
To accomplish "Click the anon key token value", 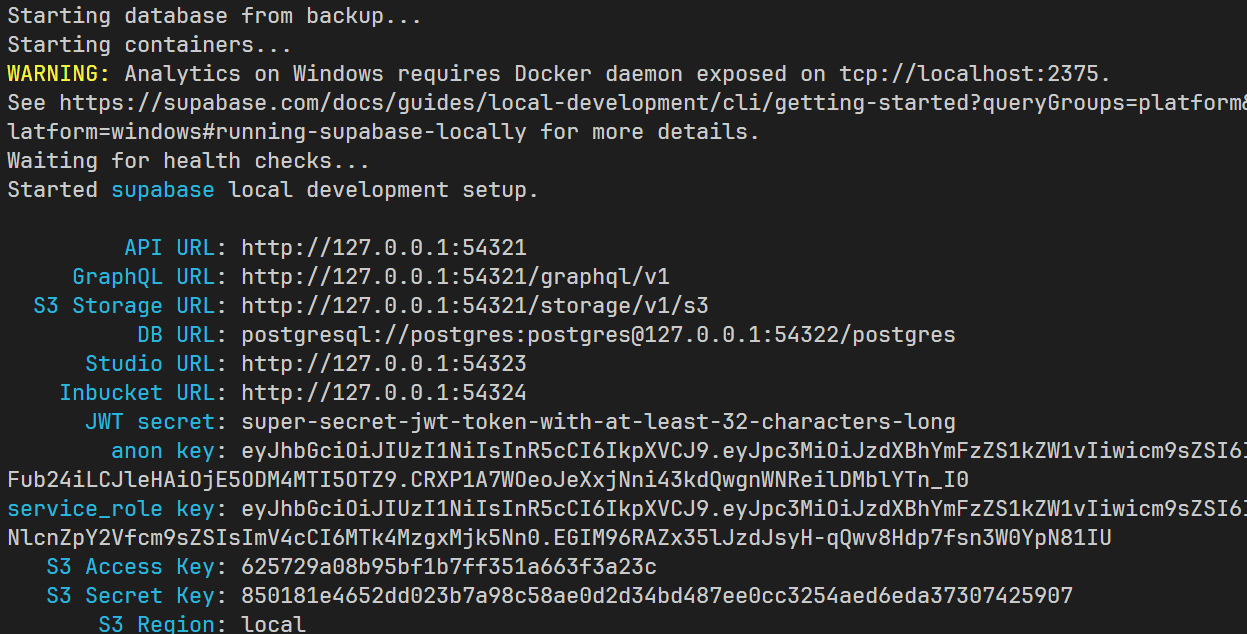I will tap(740, 451).
